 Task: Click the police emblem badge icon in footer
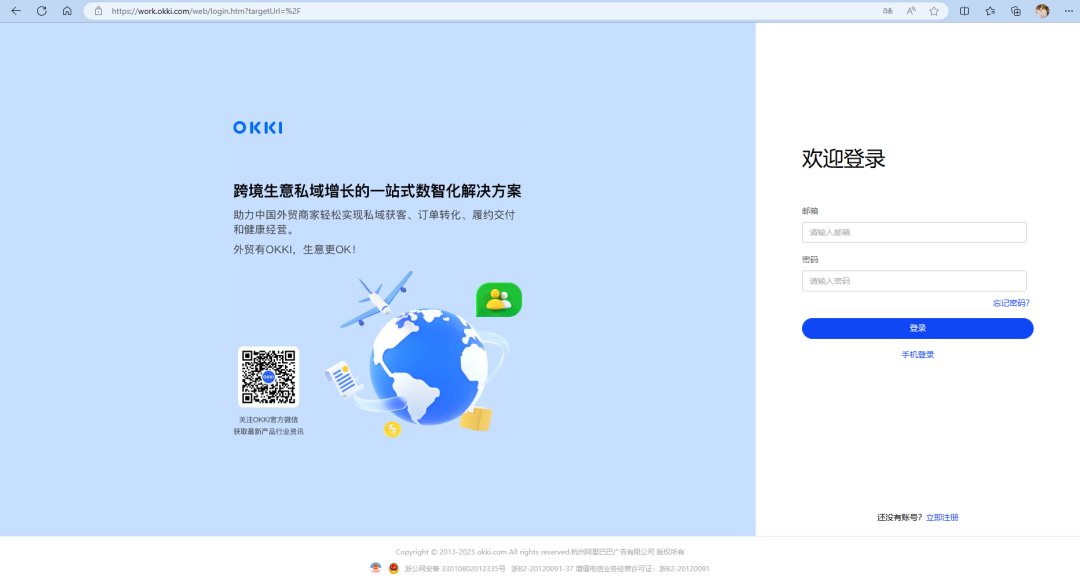point(393,568)
